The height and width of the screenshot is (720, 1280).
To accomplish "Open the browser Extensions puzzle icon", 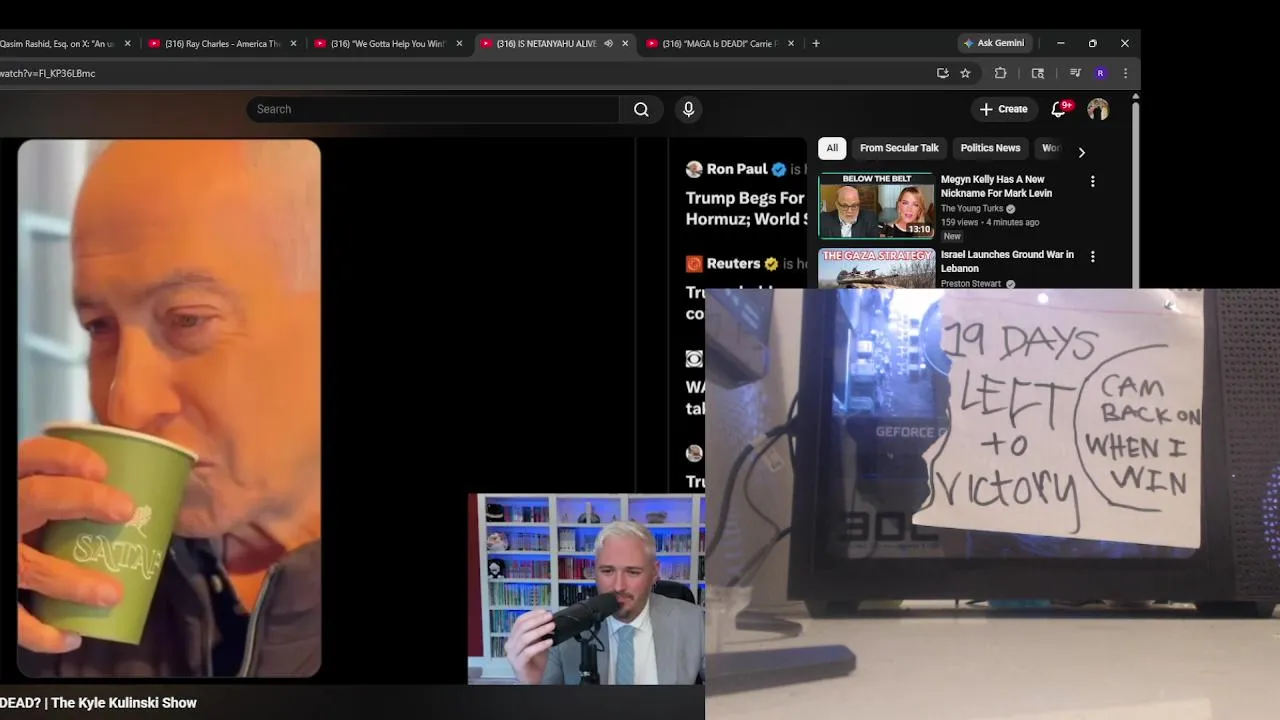I will click(x=1000, y=73).
